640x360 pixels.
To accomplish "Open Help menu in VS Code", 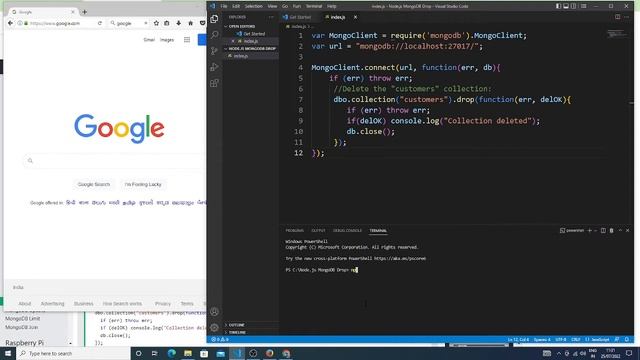I will (x=331, y=6).
